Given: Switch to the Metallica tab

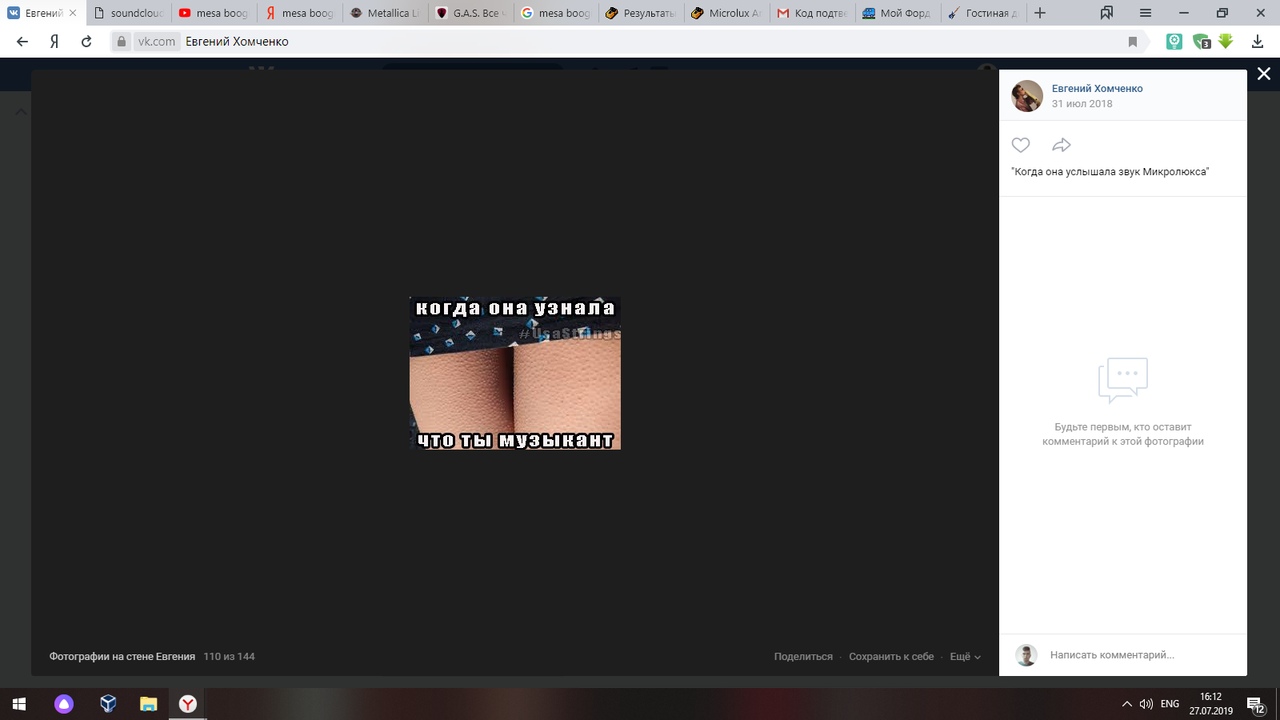Looking at the screenshot, I should point(383,13).
